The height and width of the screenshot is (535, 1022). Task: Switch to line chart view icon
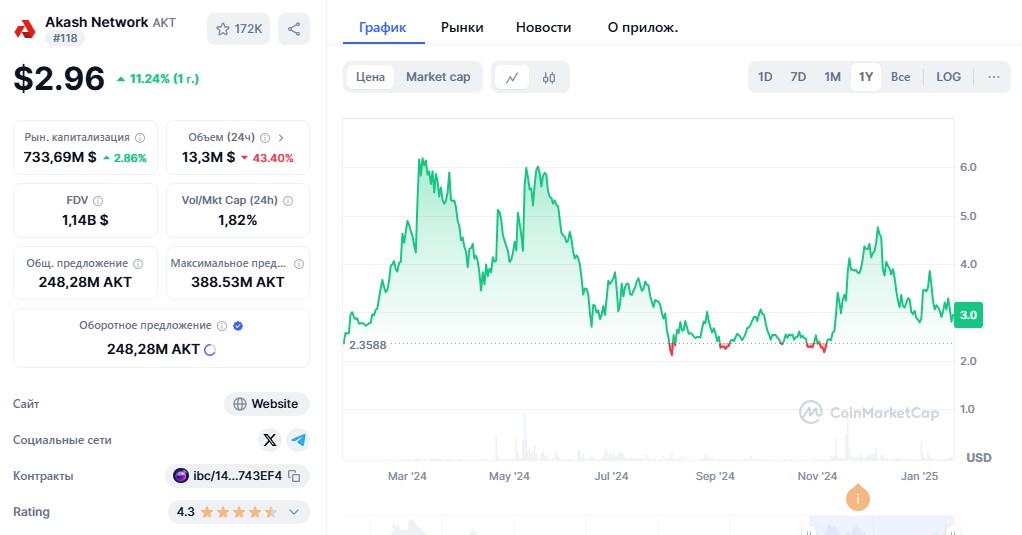point(512,77)
